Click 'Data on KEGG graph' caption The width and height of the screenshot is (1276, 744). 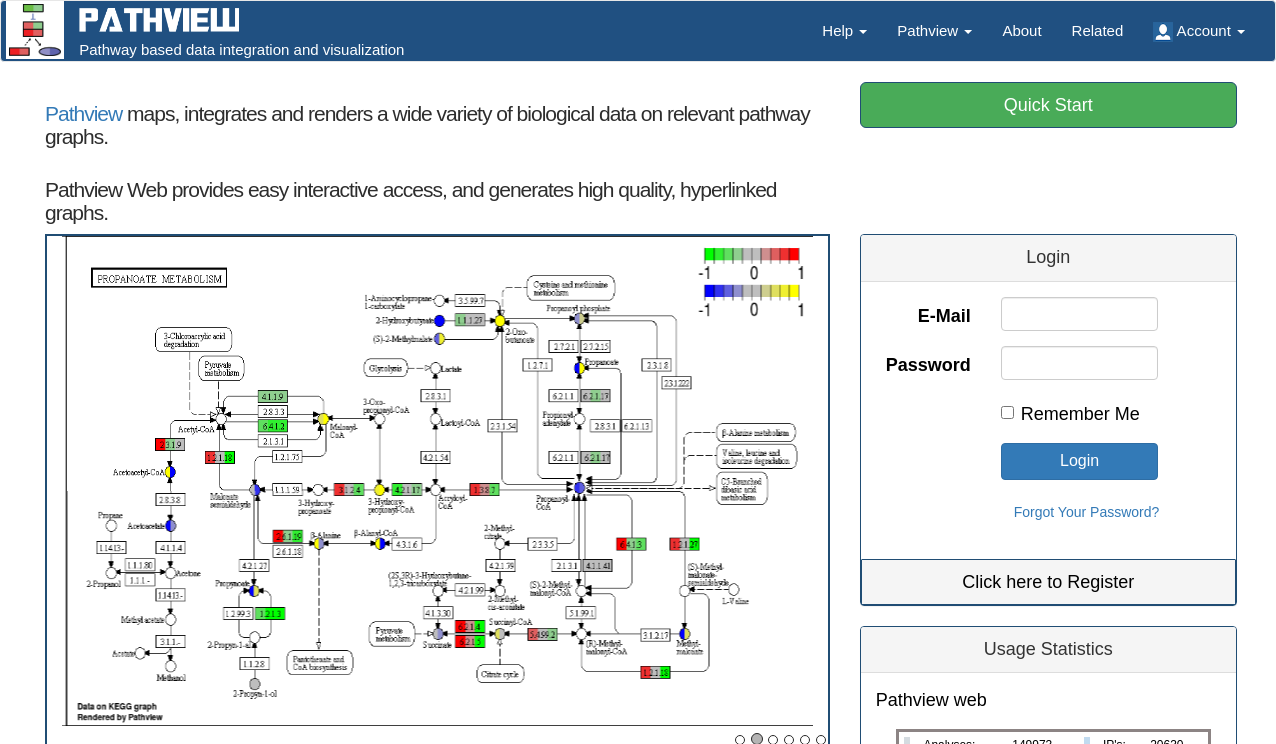click(x=117, y=706)
